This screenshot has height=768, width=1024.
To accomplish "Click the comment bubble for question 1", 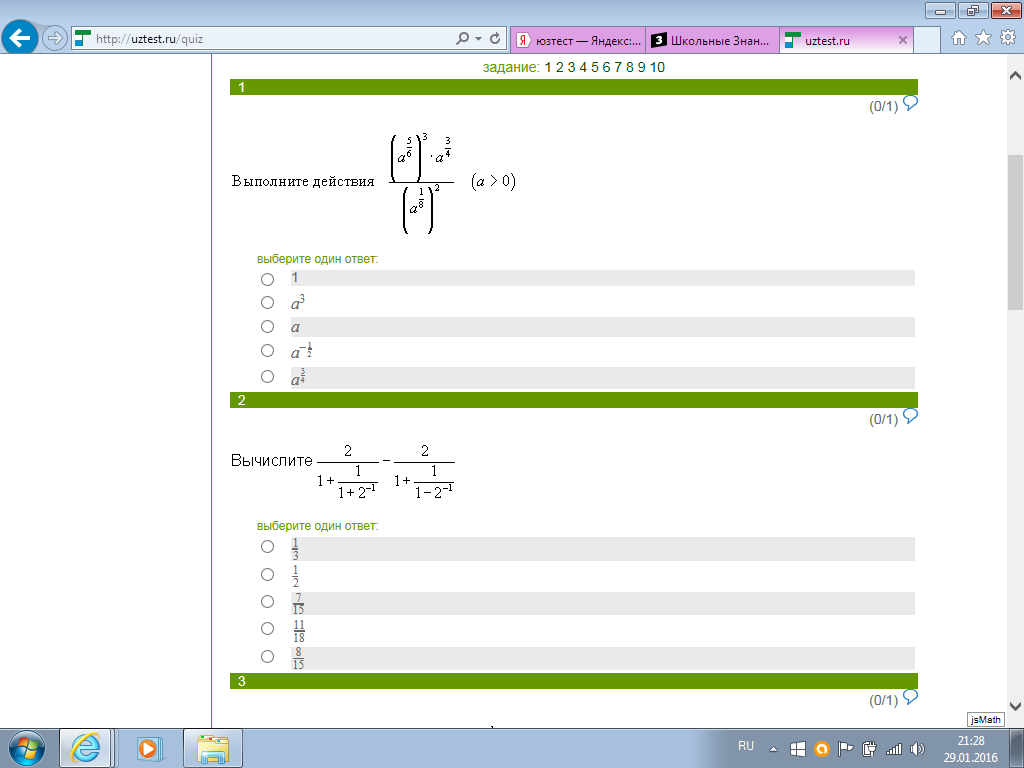I will point(910,104).
